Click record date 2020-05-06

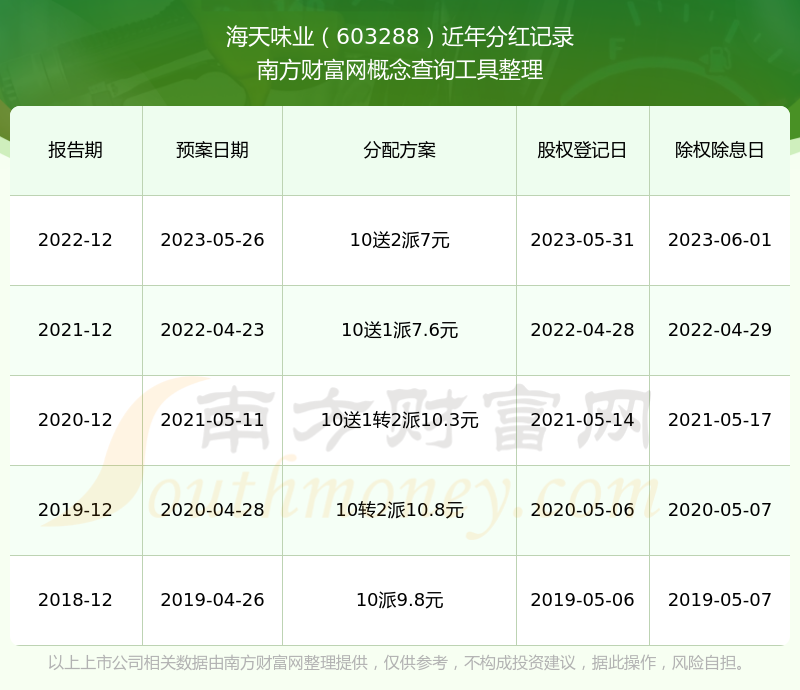[x=582, y=509]
